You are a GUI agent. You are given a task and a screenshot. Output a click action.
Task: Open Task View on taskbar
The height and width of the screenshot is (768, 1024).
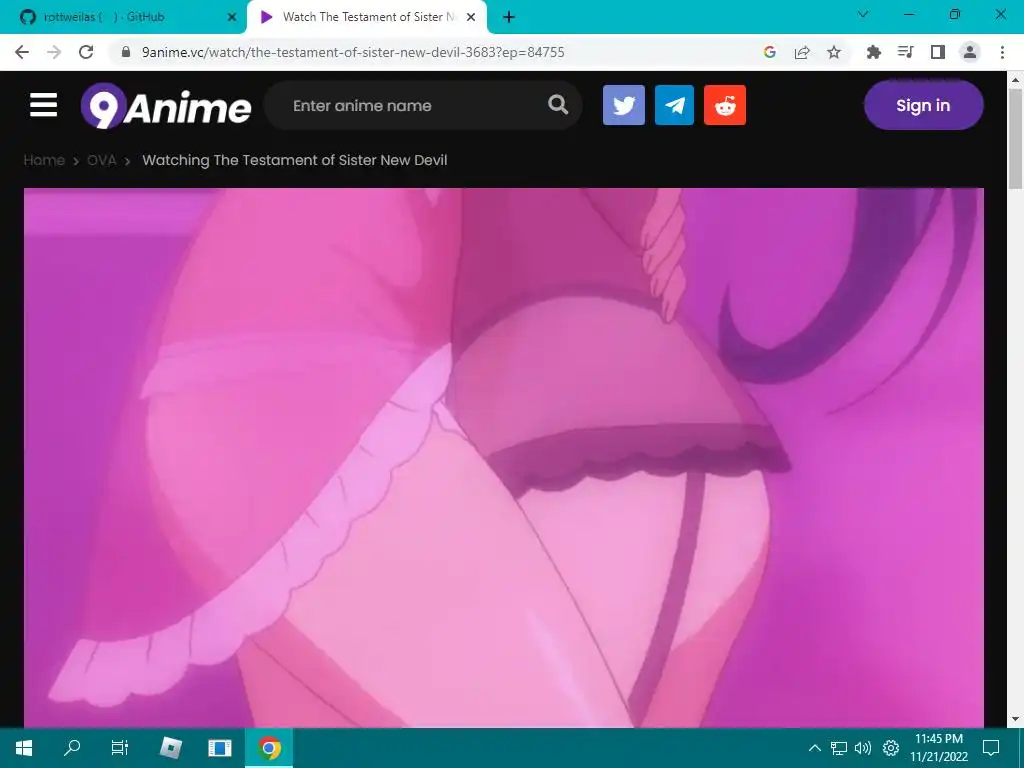coord(120,748)
